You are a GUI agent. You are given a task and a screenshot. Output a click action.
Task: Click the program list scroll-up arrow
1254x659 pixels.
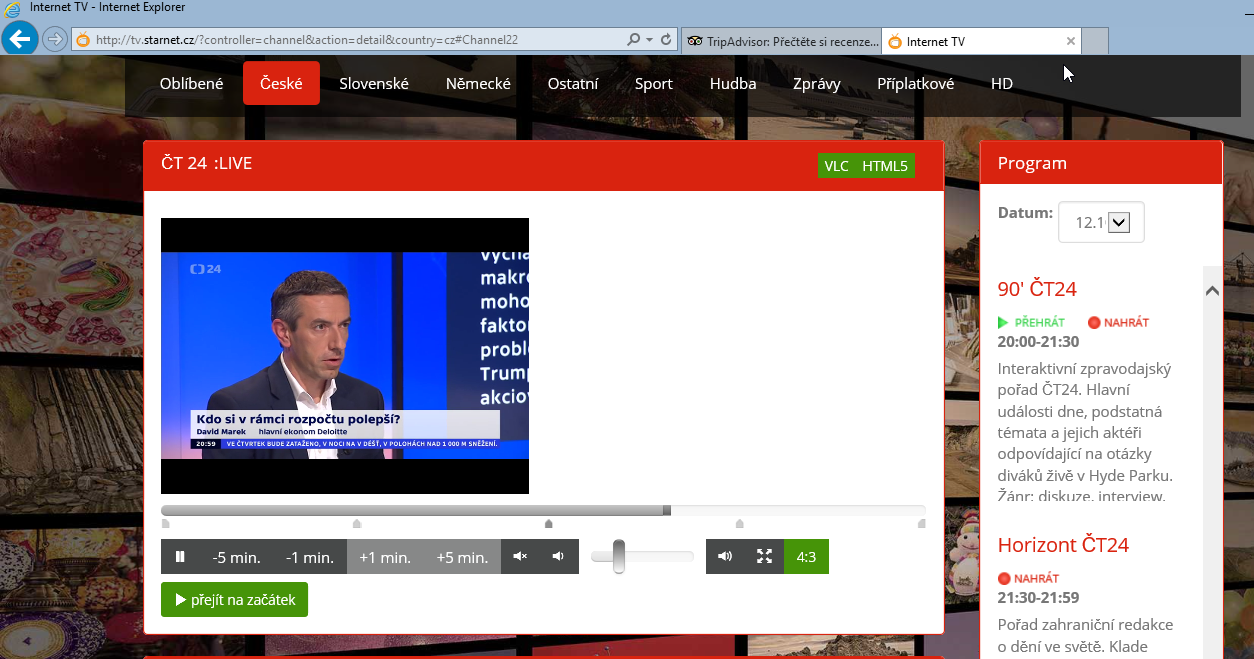[x=1212, y=291]
